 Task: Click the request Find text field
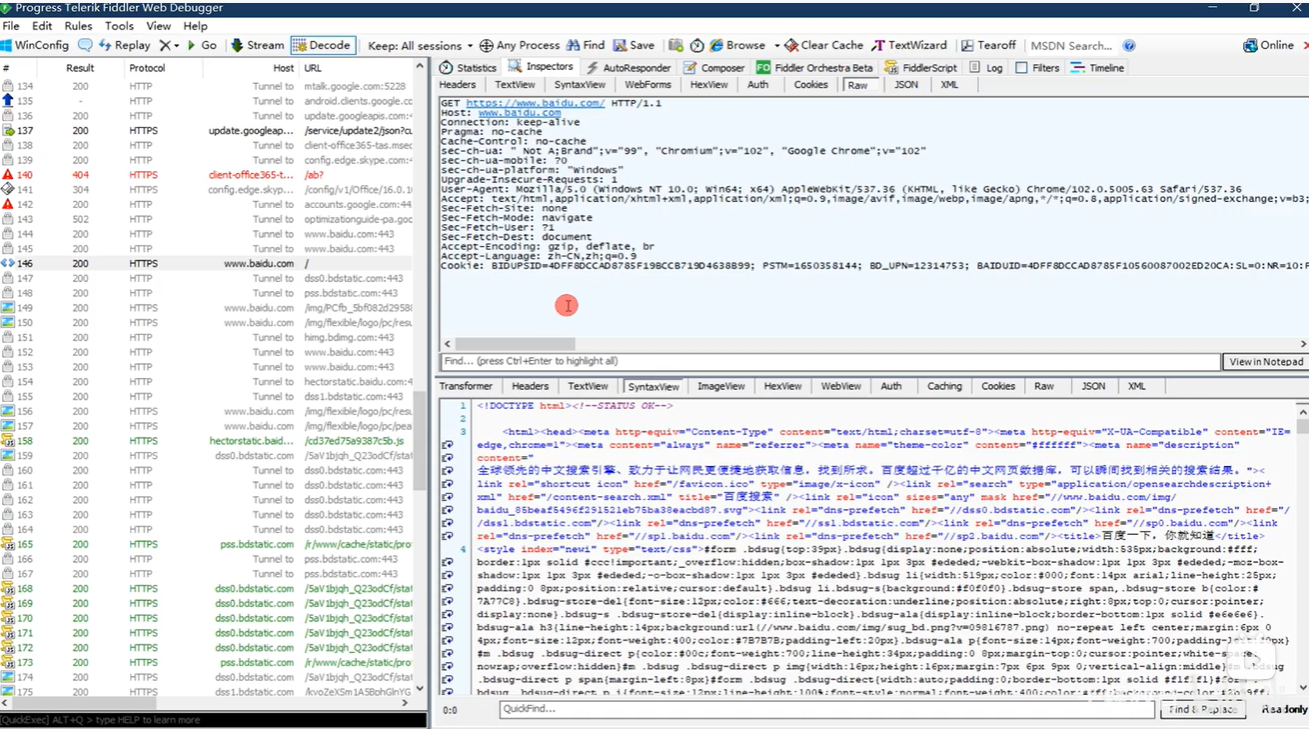[831, 361]
